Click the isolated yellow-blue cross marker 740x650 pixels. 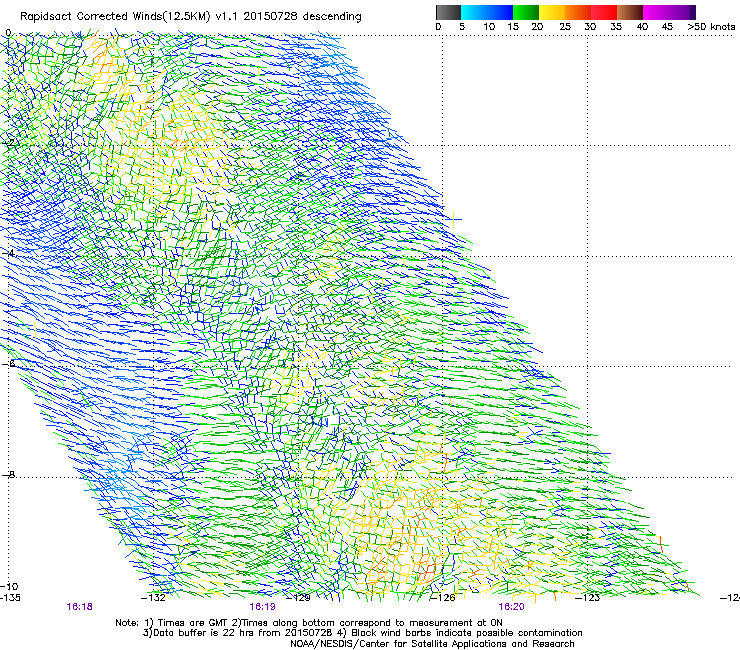[x=454, y=219]
